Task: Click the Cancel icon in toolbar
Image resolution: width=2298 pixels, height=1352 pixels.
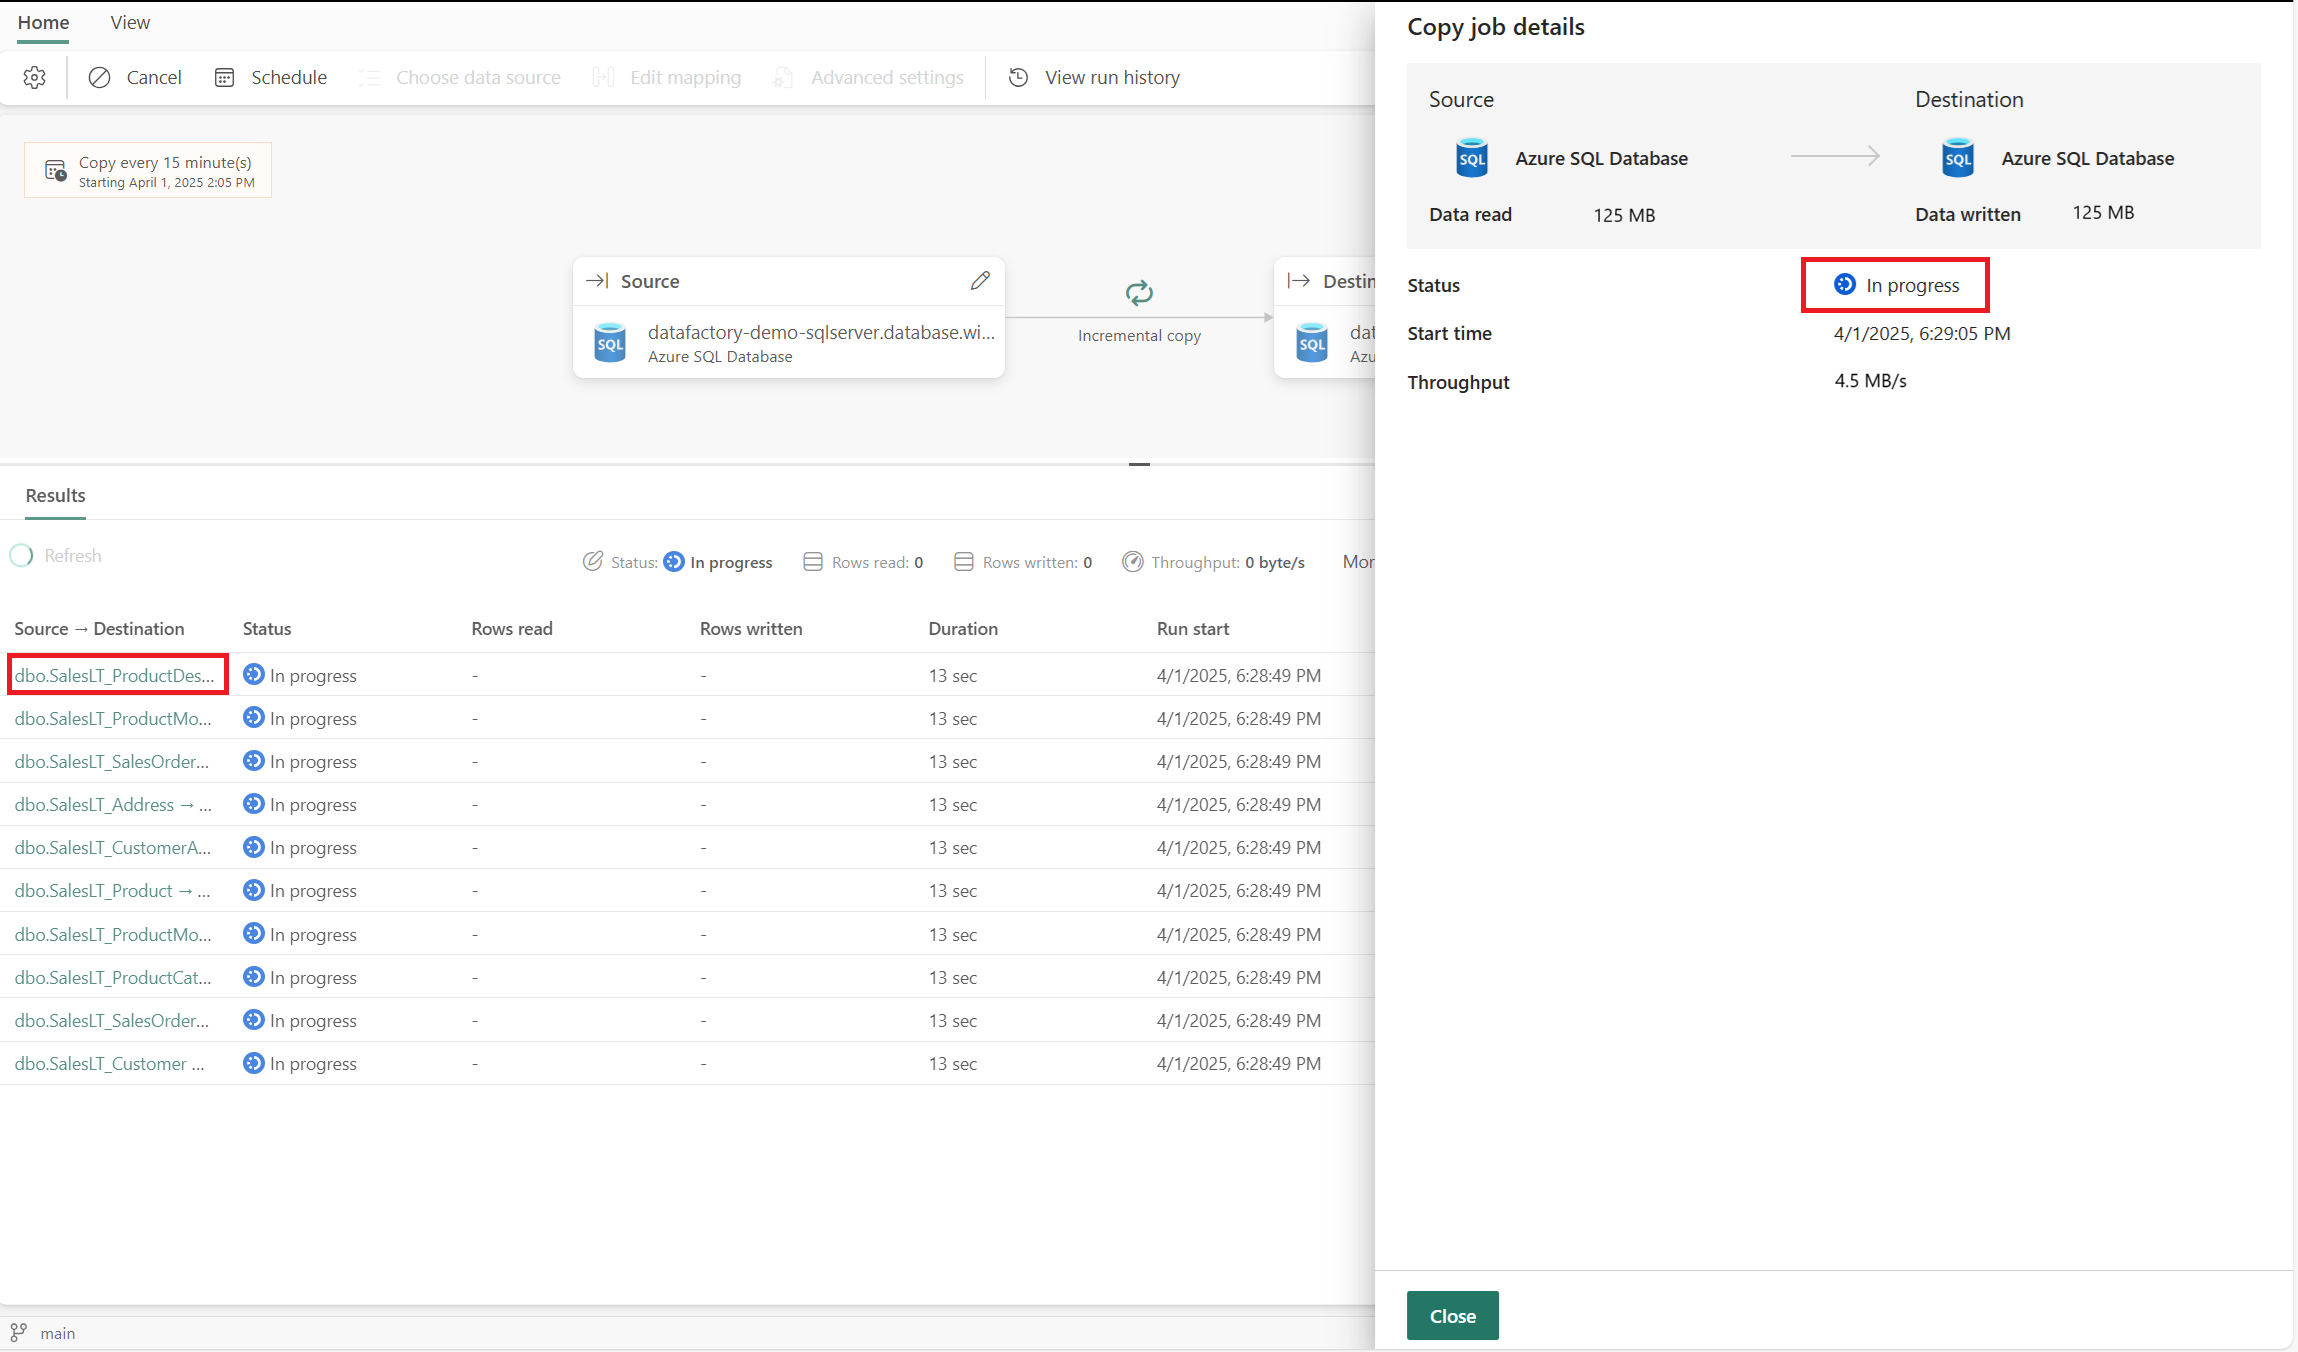Action: point(99,77)
